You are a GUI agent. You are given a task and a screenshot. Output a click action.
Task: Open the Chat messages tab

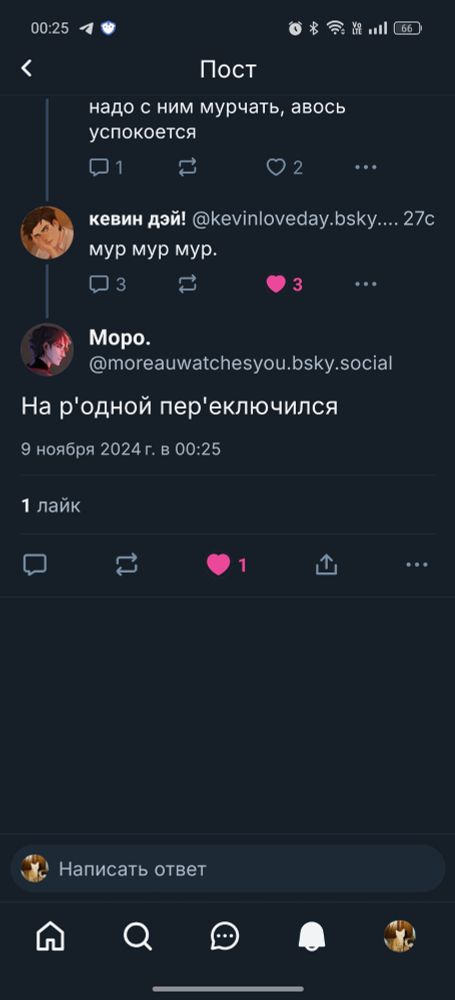coord(225,936)
